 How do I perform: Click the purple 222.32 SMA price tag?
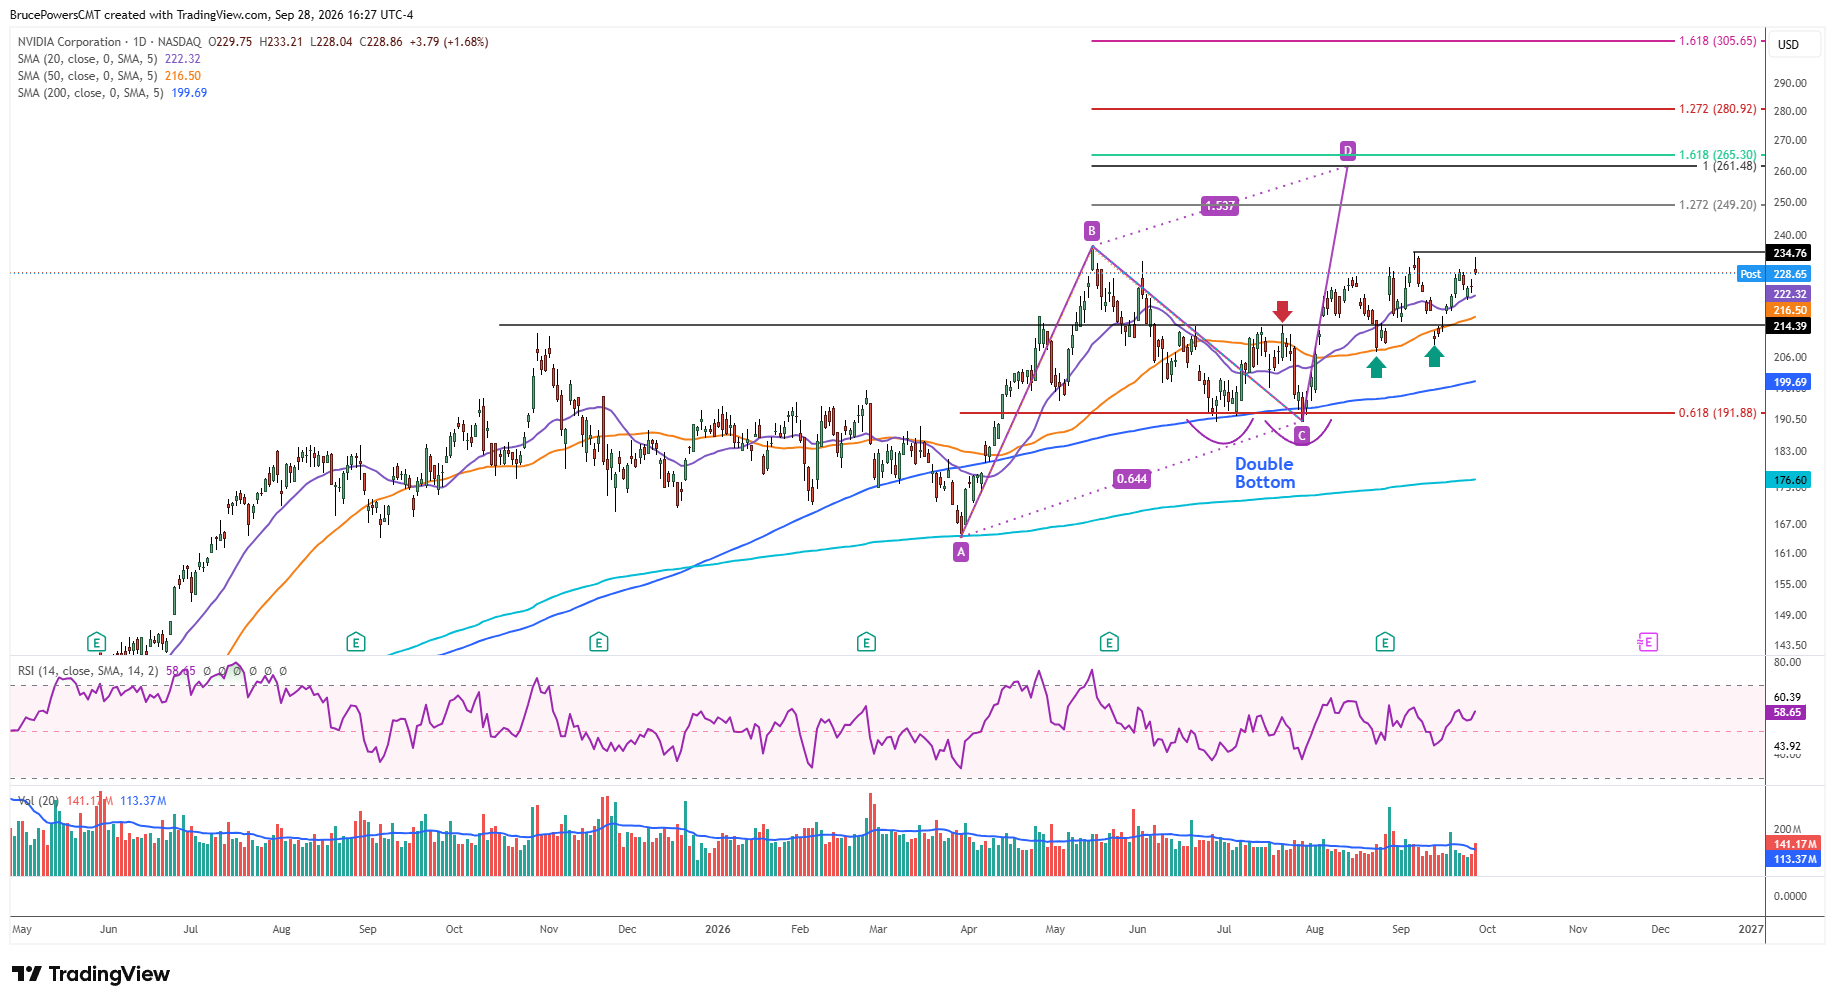tap(1790, 294)
